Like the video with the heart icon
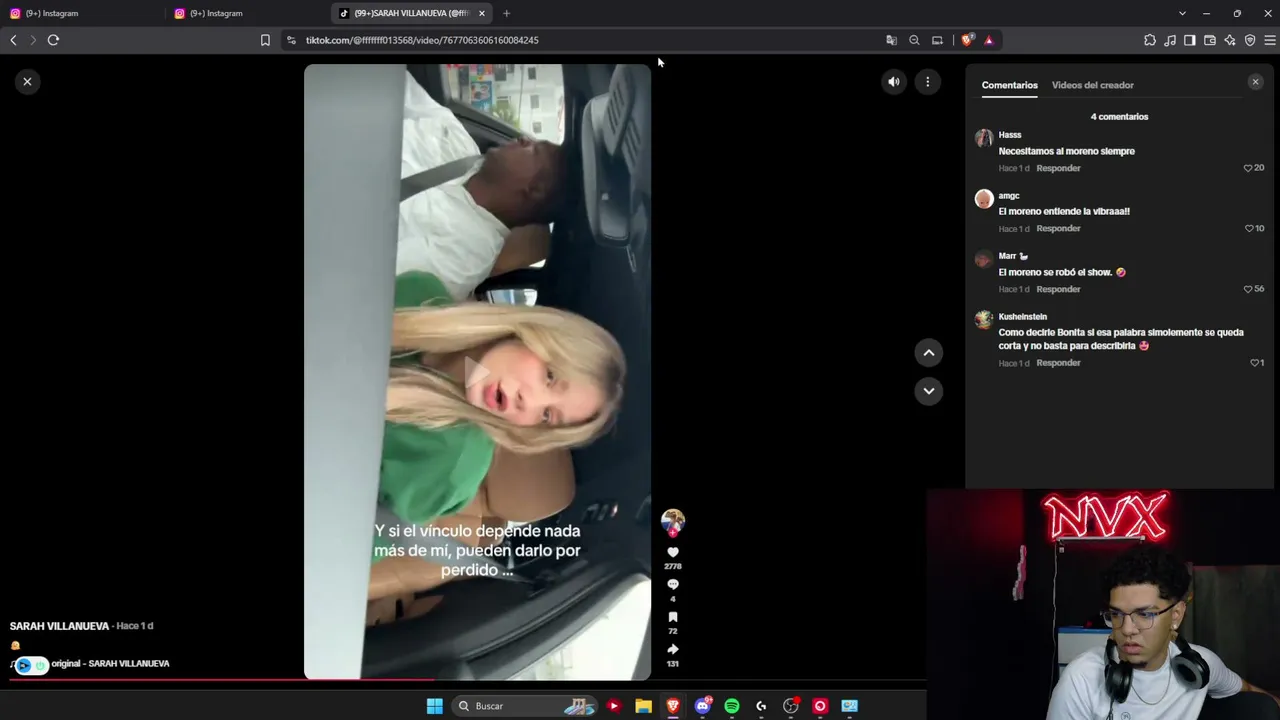The height and width of the screenshot is (720, 1280). [673, 552]
